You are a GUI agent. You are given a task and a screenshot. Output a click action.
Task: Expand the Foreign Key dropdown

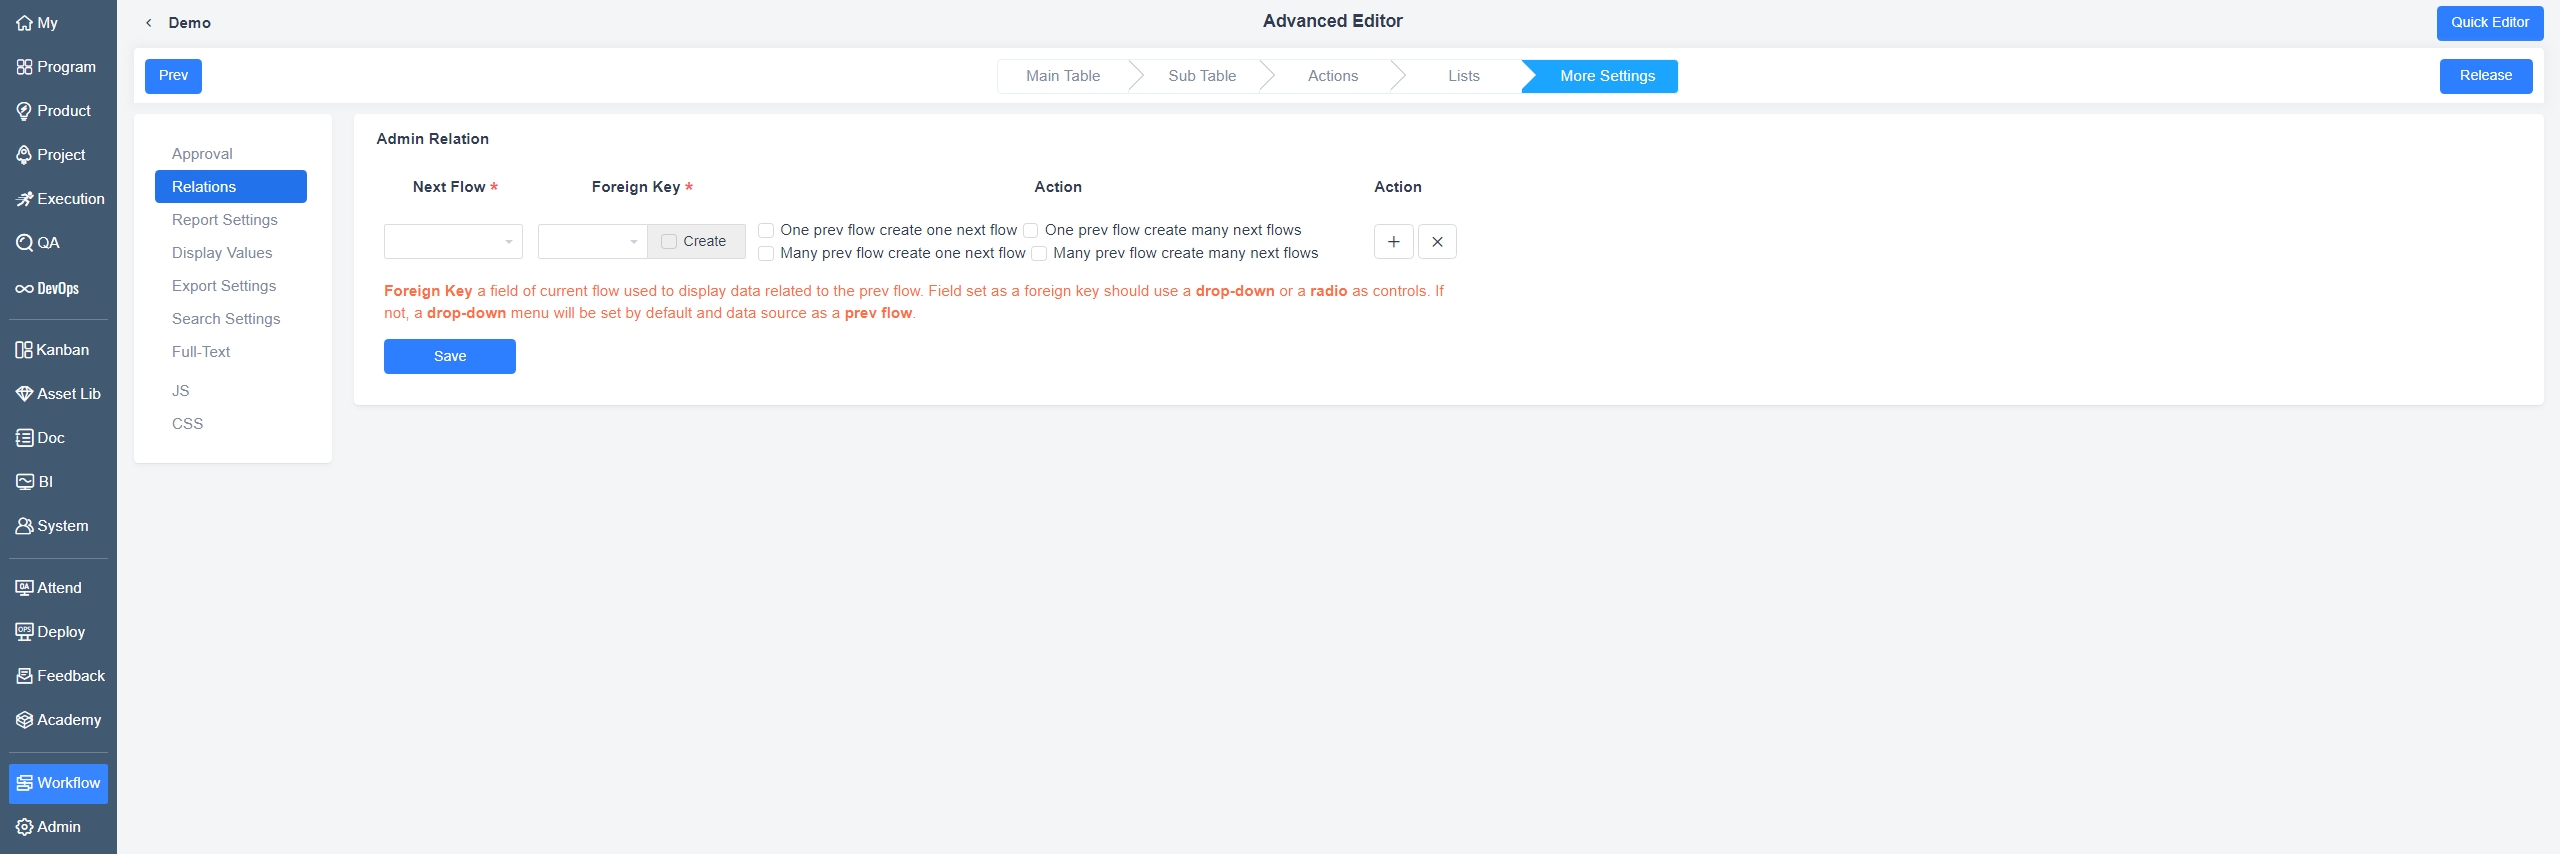click(592, 242)
